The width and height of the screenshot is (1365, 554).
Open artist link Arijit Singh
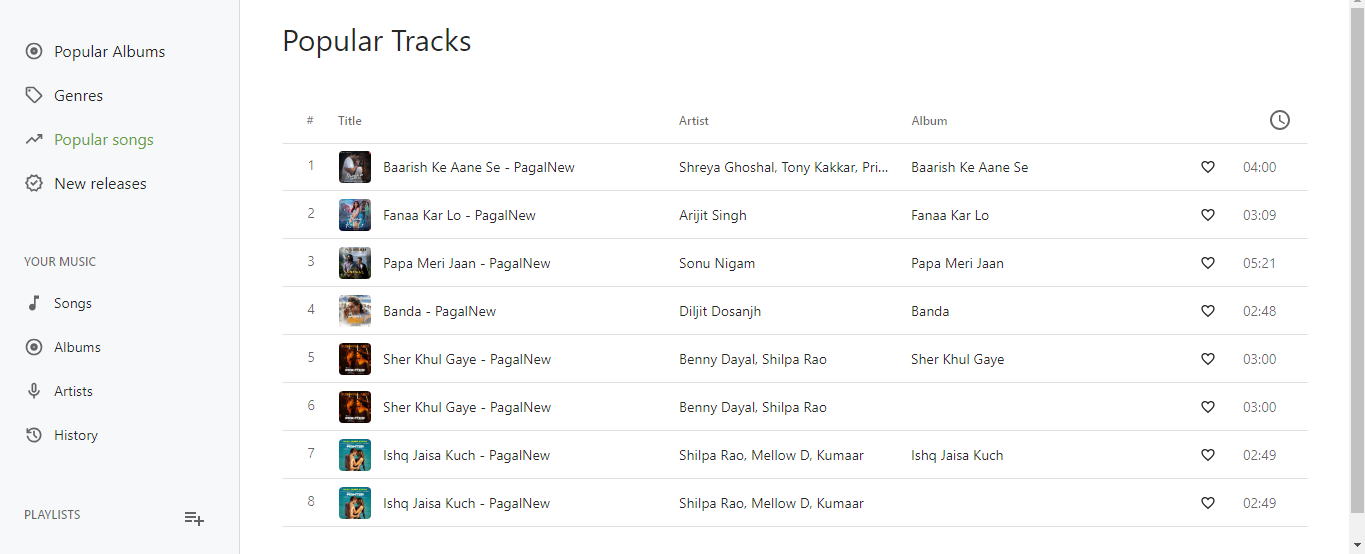click(712, 215)
